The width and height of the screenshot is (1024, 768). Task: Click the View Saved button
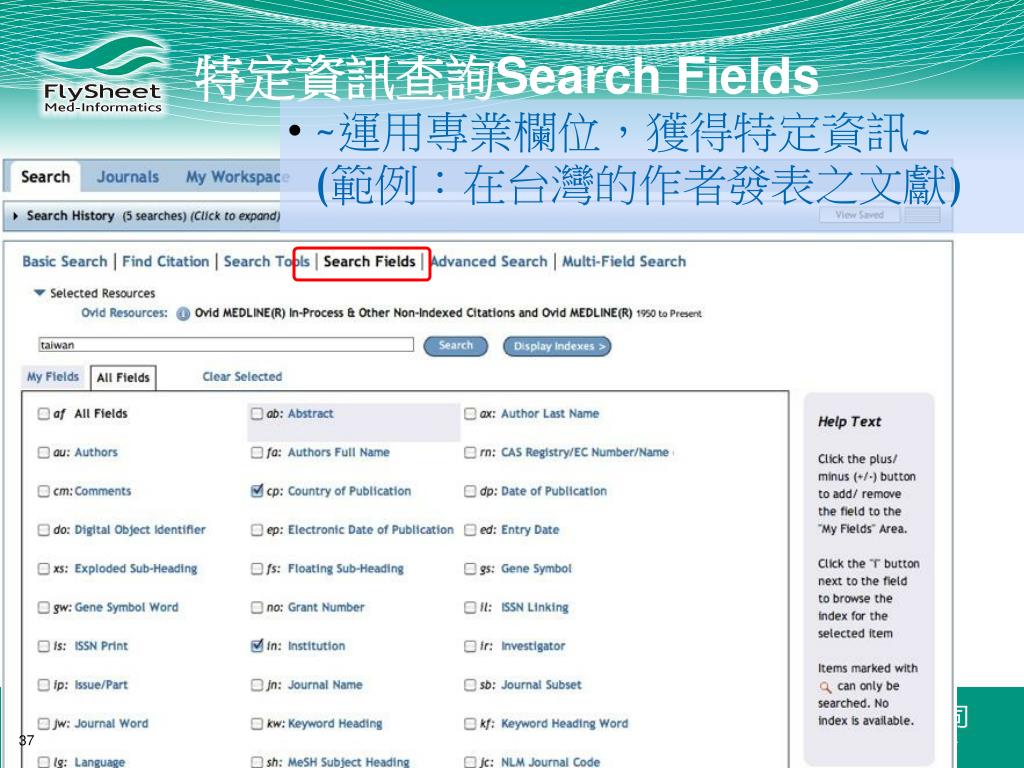tap(859, 214)
